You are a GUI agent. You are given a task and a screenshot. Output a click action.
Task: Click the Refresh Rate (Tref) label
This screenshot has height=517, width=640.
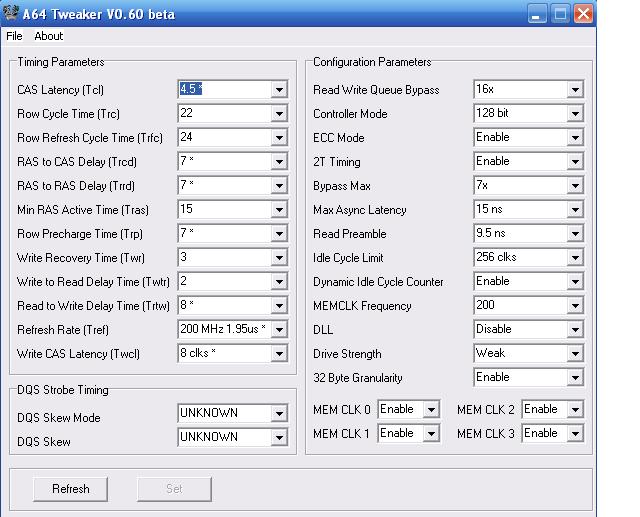63,330
